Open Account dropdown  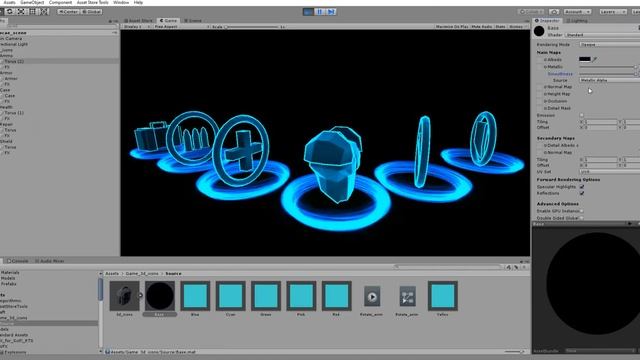click(577, 12)
